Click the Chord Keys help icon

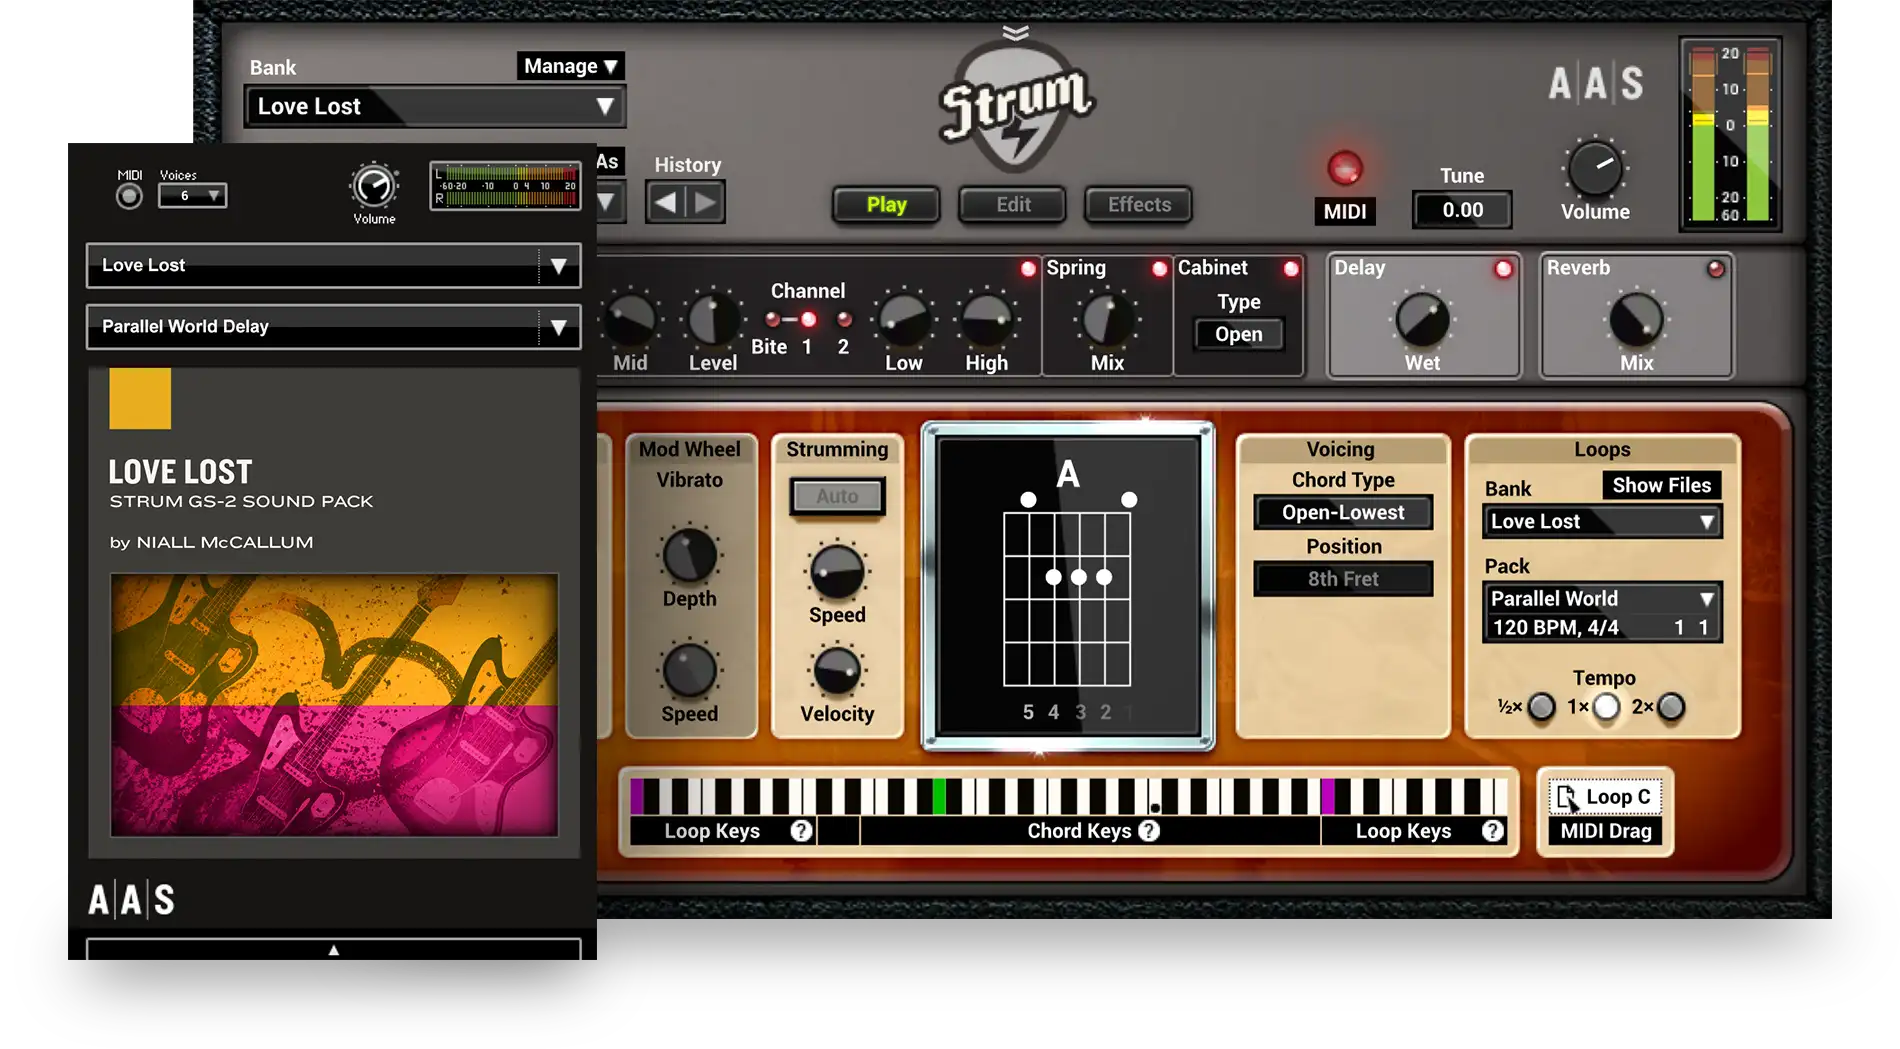coord(1149,830)
